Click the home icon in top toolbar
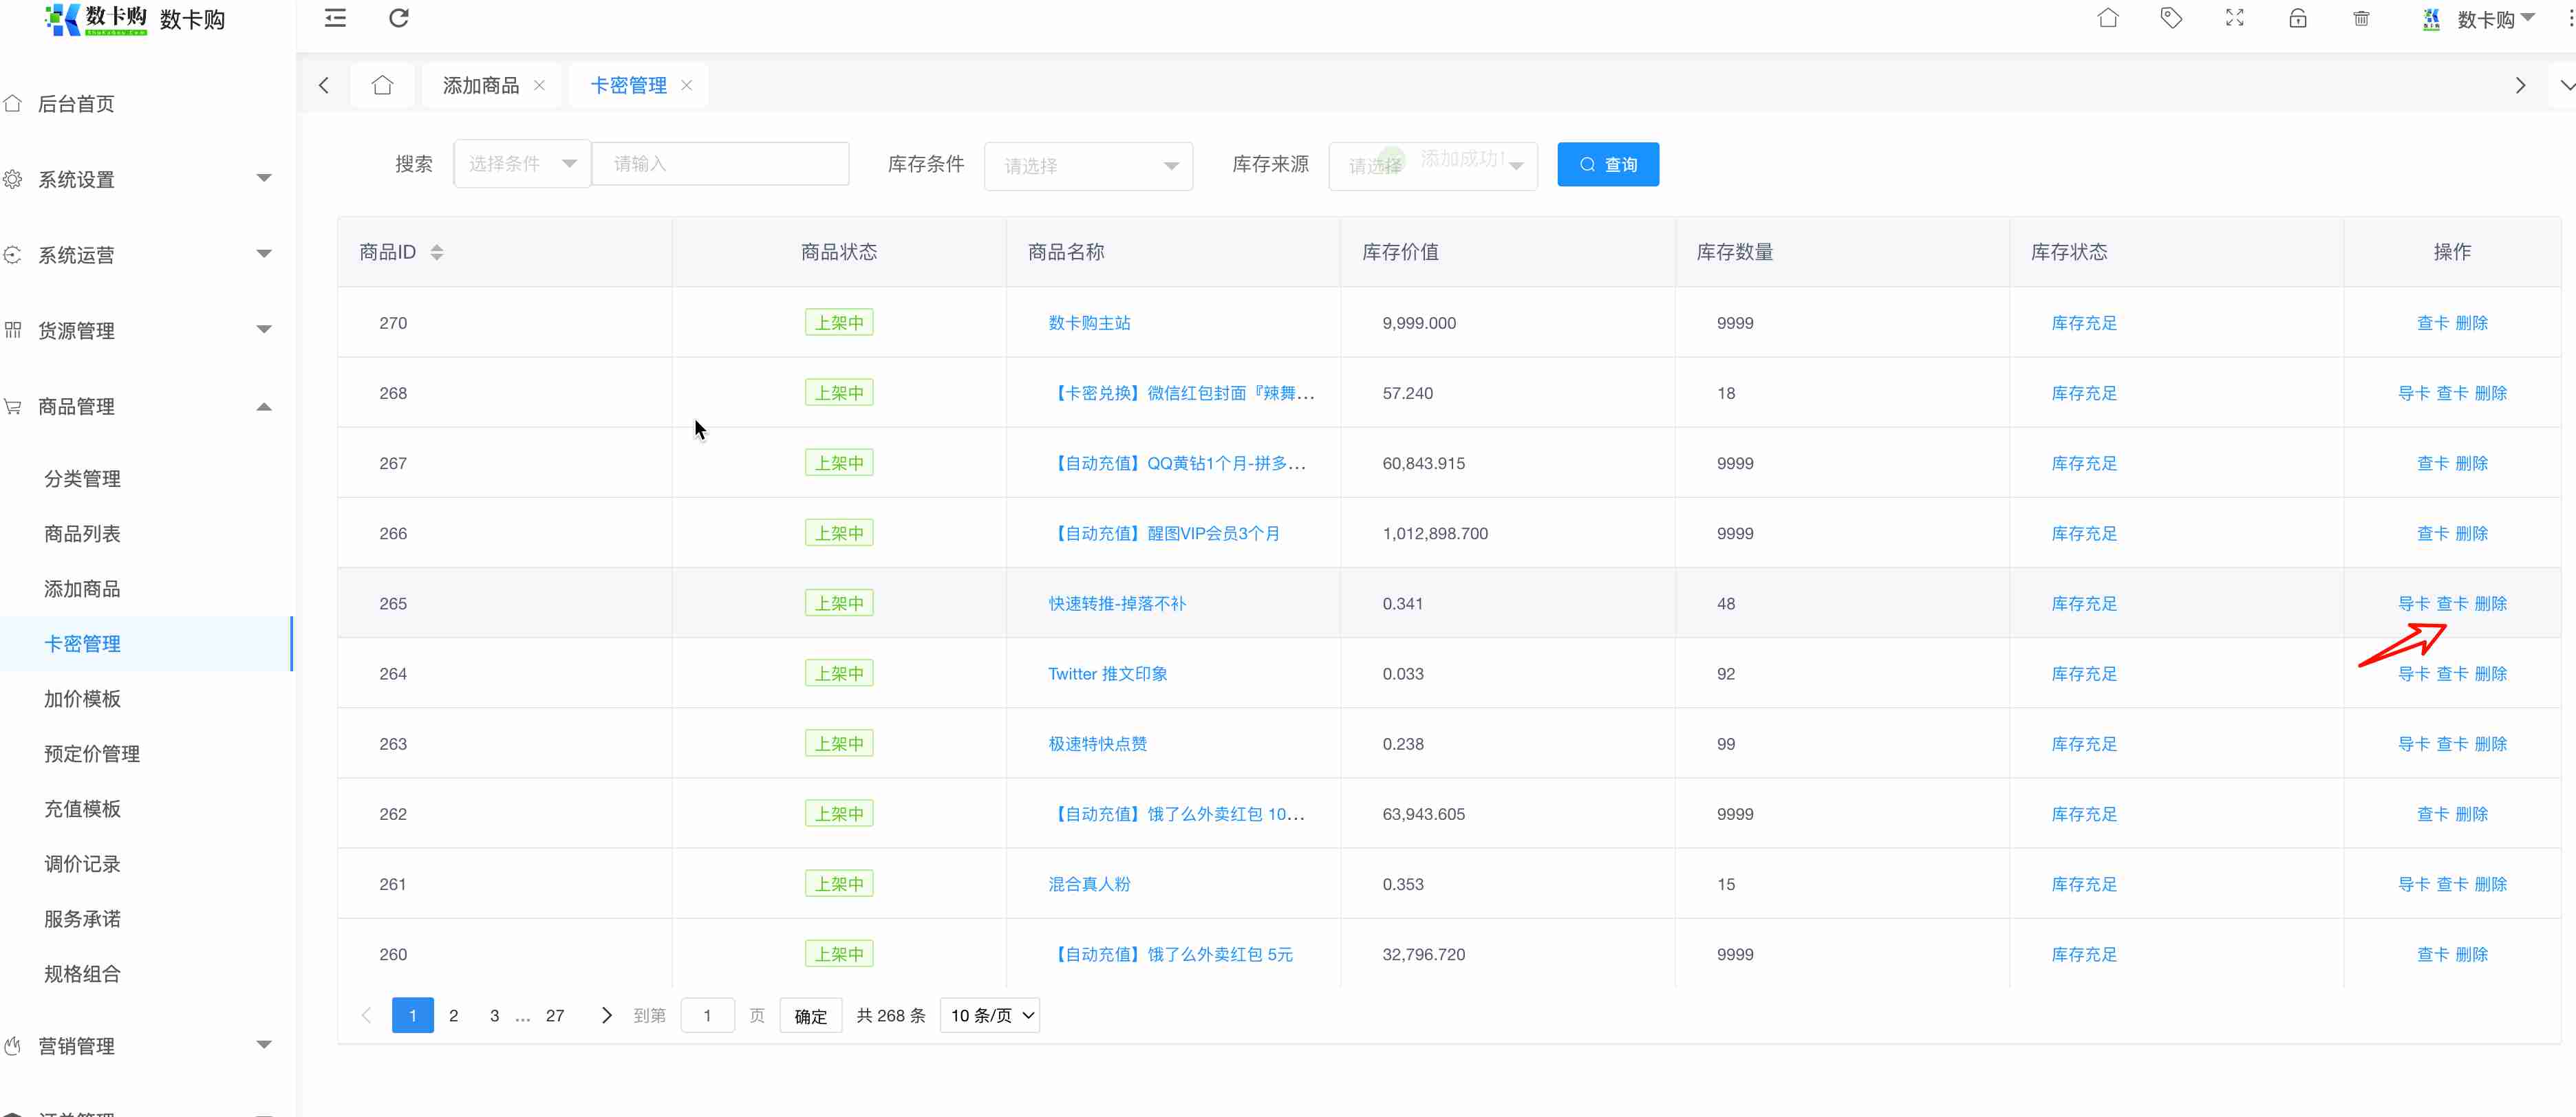Viewport: 2576px width, 1117px height. click(x=2107, y=18)
